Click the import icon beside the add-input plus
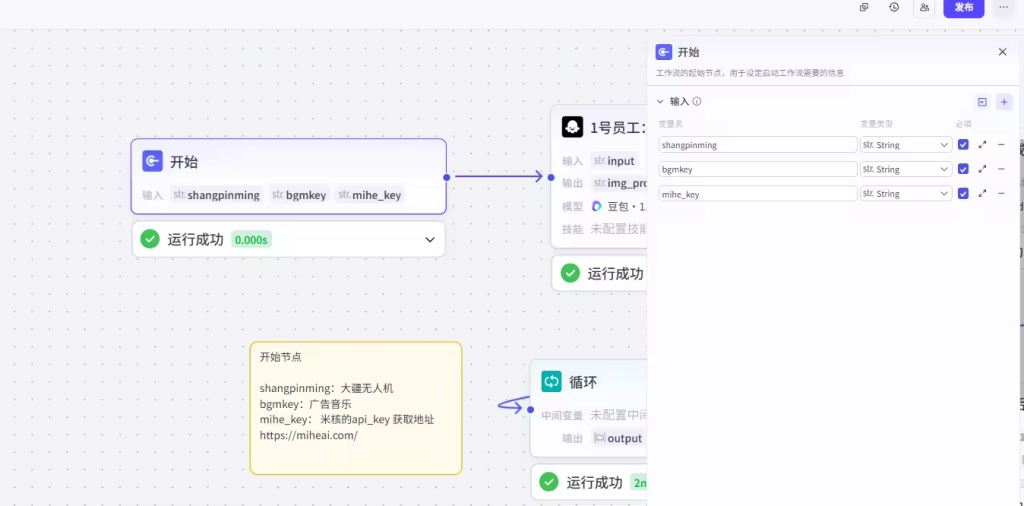The width and height of the screenshot is (1024, 506). pos(982,102)
